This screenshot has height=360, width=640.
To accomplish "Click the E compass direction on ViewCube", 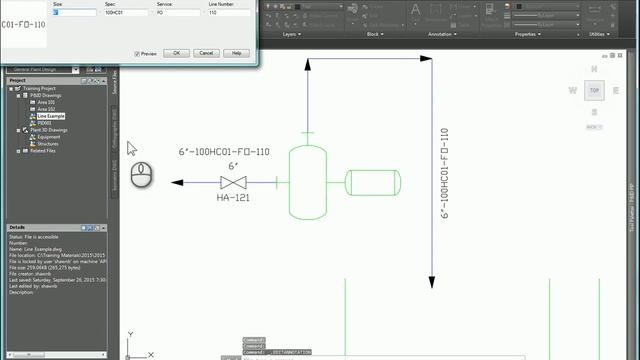I will click(x=616, y=90).
